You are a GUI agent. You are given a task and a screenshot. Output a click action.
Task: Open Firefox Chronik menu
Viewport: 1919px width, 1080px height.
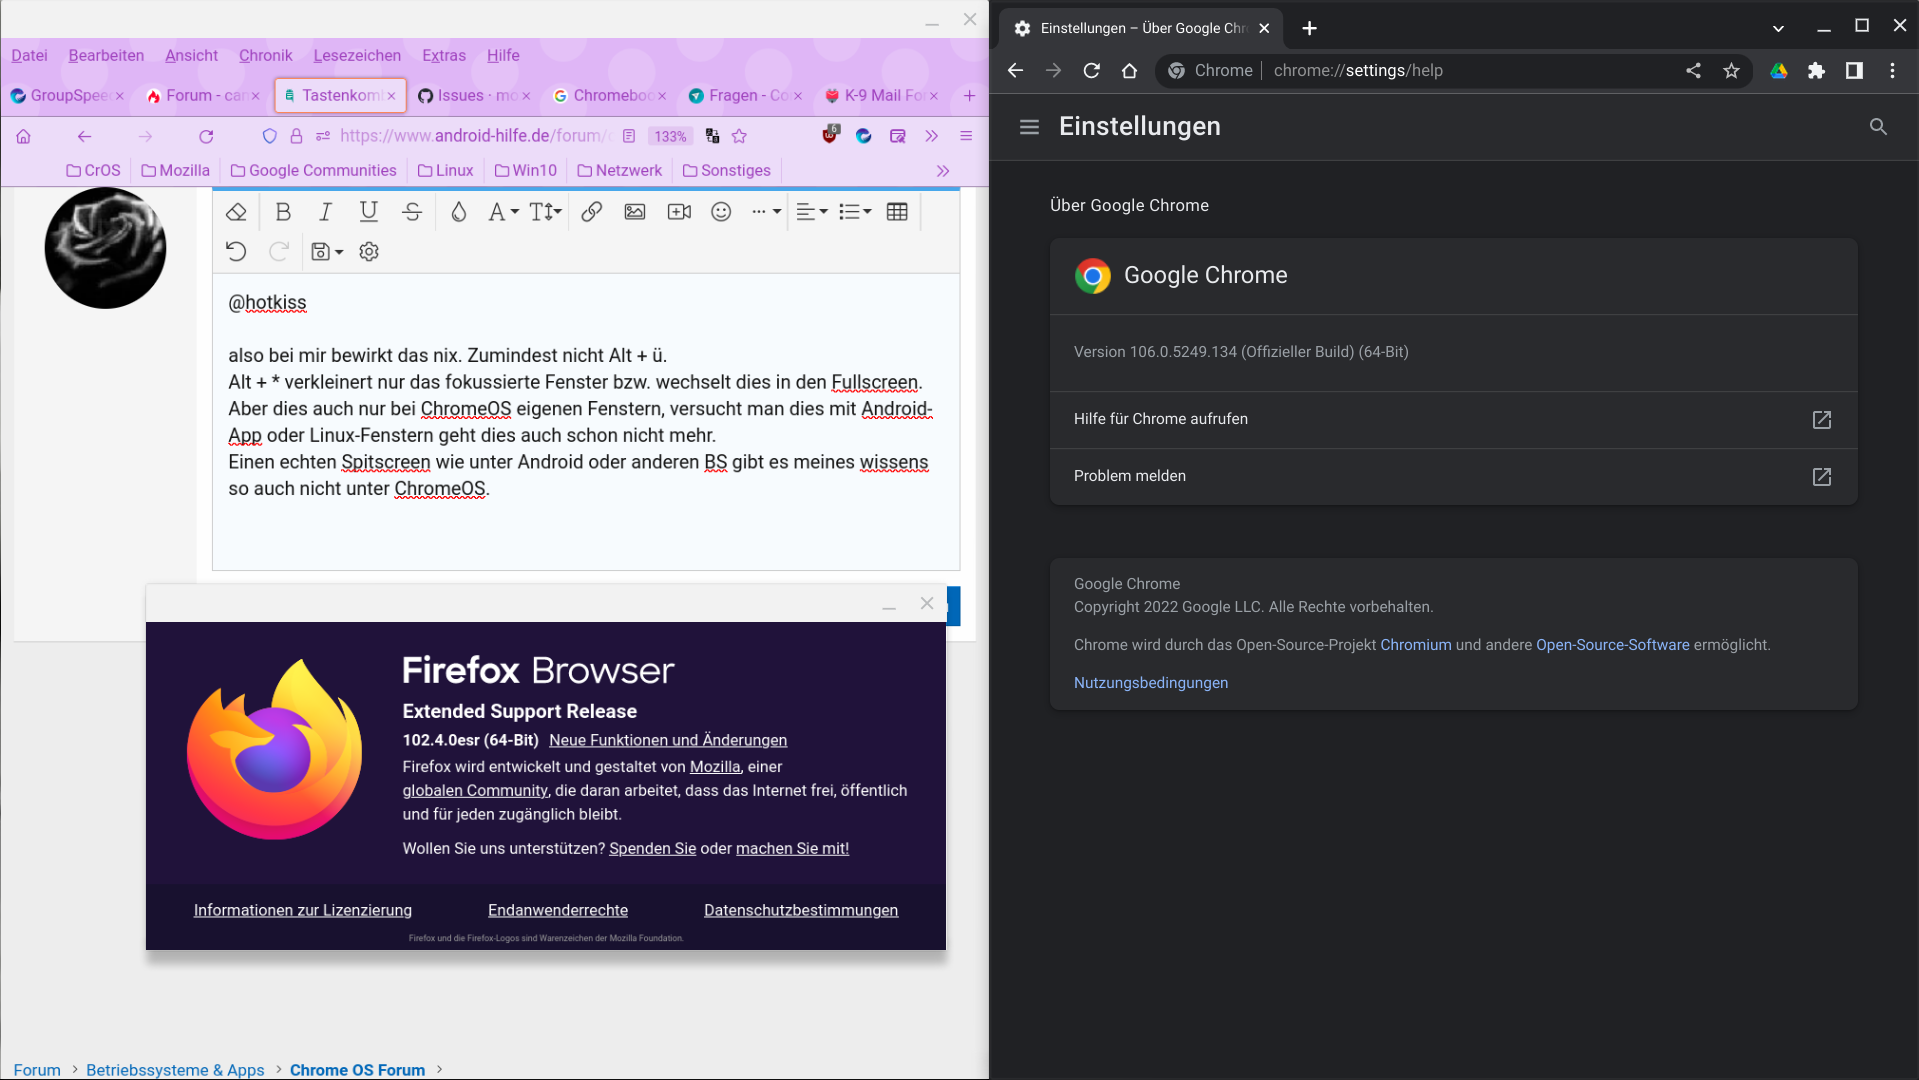265,55
